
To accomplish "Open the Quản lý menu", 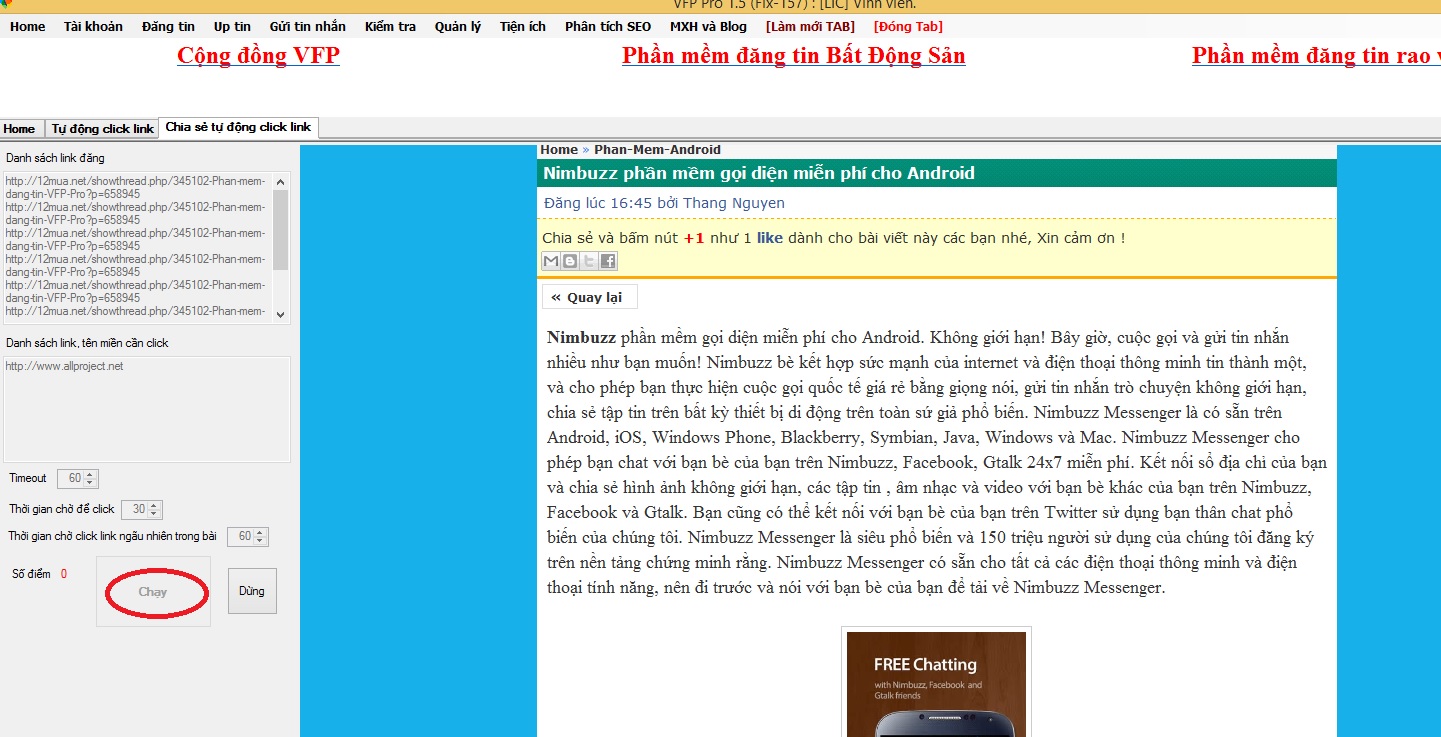I will (x=458, y=26).
